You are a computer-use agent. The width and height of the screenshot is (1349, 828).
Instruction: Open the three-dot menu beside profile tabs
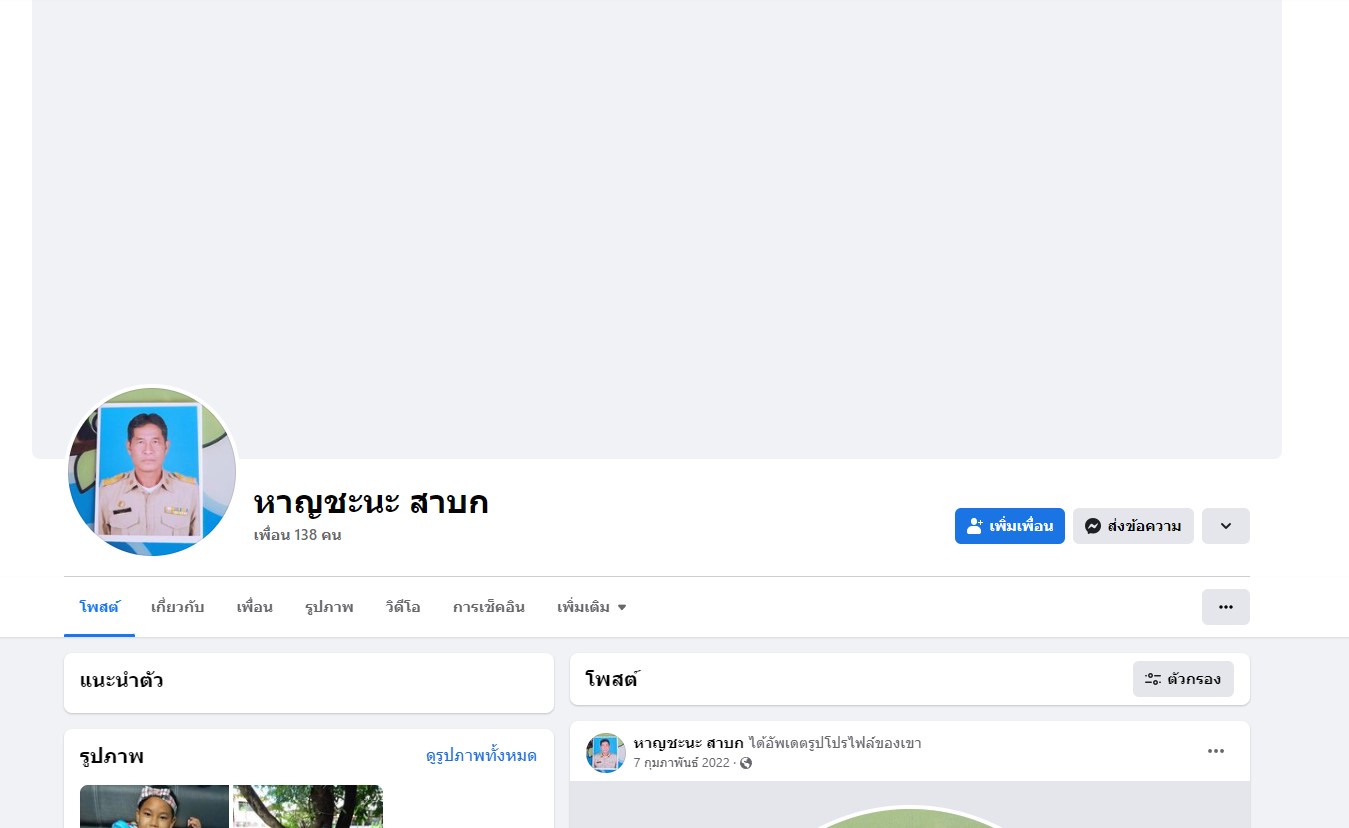pyautogui.click(x=1225, y=607)
